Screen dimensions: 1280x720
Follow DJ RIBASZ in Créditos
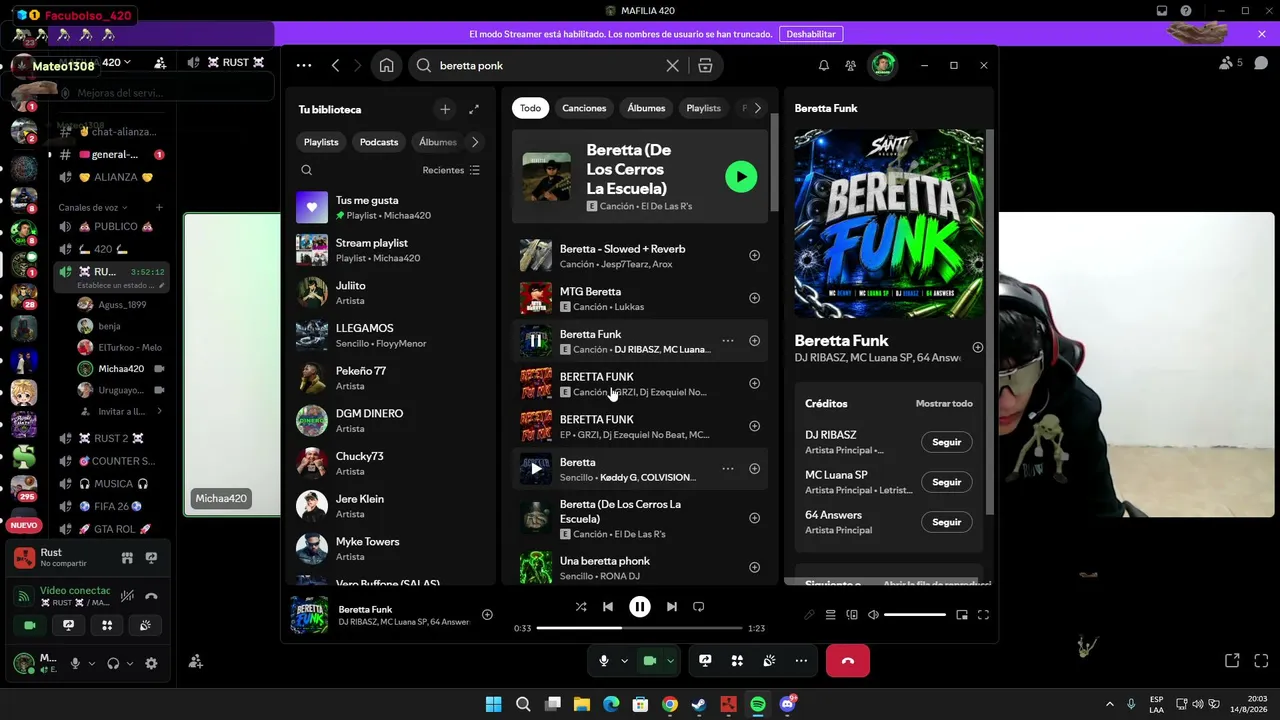pyautogui.click(x=946, y=442)
